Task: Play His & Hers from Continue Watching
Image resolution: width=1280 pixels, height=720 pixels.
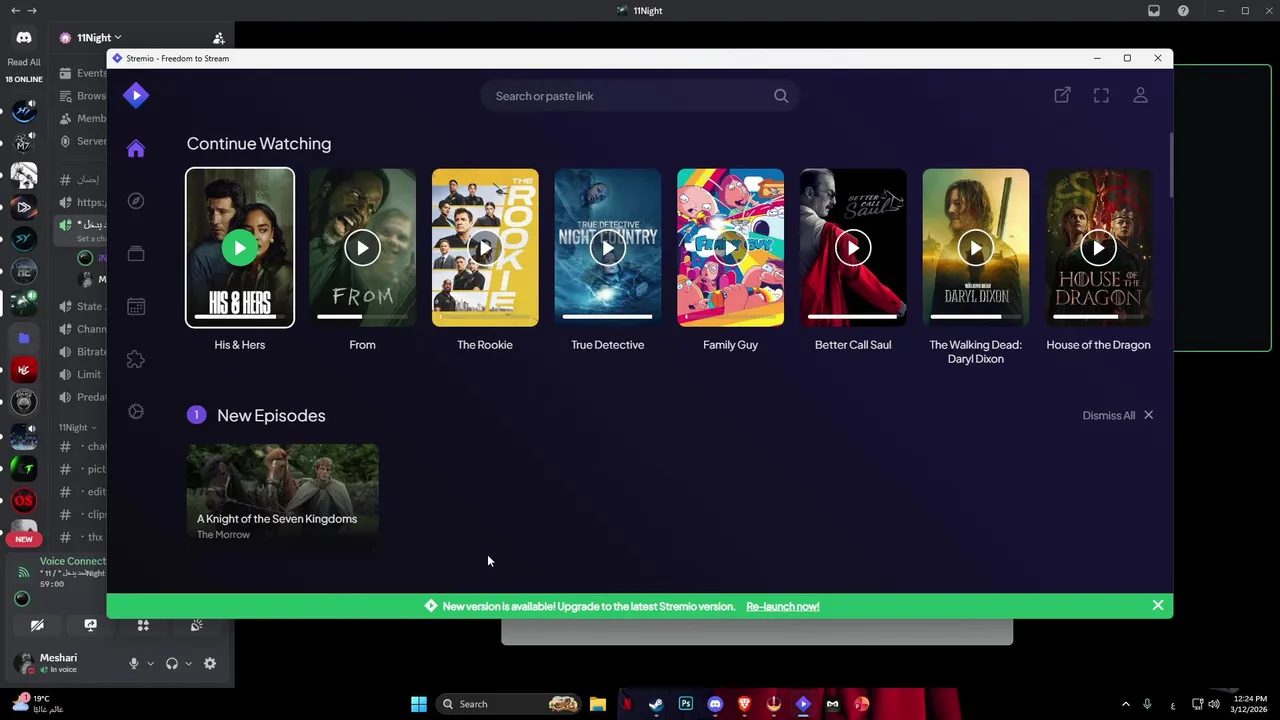Action: [x=240, y=248]
